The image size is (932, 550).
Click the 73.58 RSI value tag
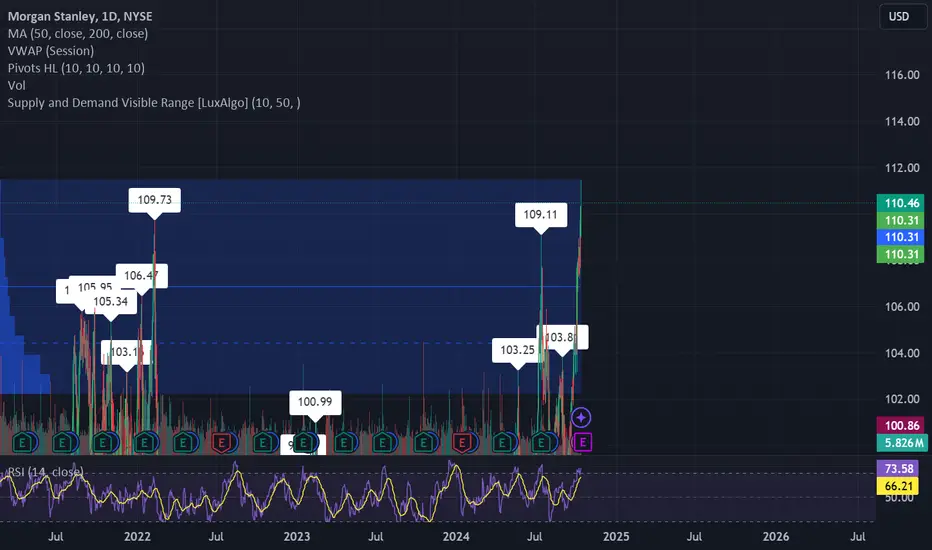point(900,469)
